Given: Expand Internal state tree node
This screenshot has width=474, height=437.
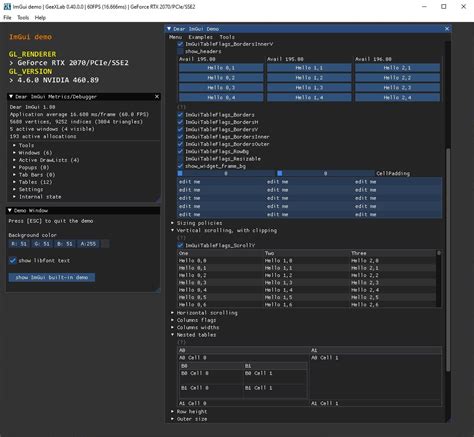Looking at the screenshot, I should (x=14, y=197).
